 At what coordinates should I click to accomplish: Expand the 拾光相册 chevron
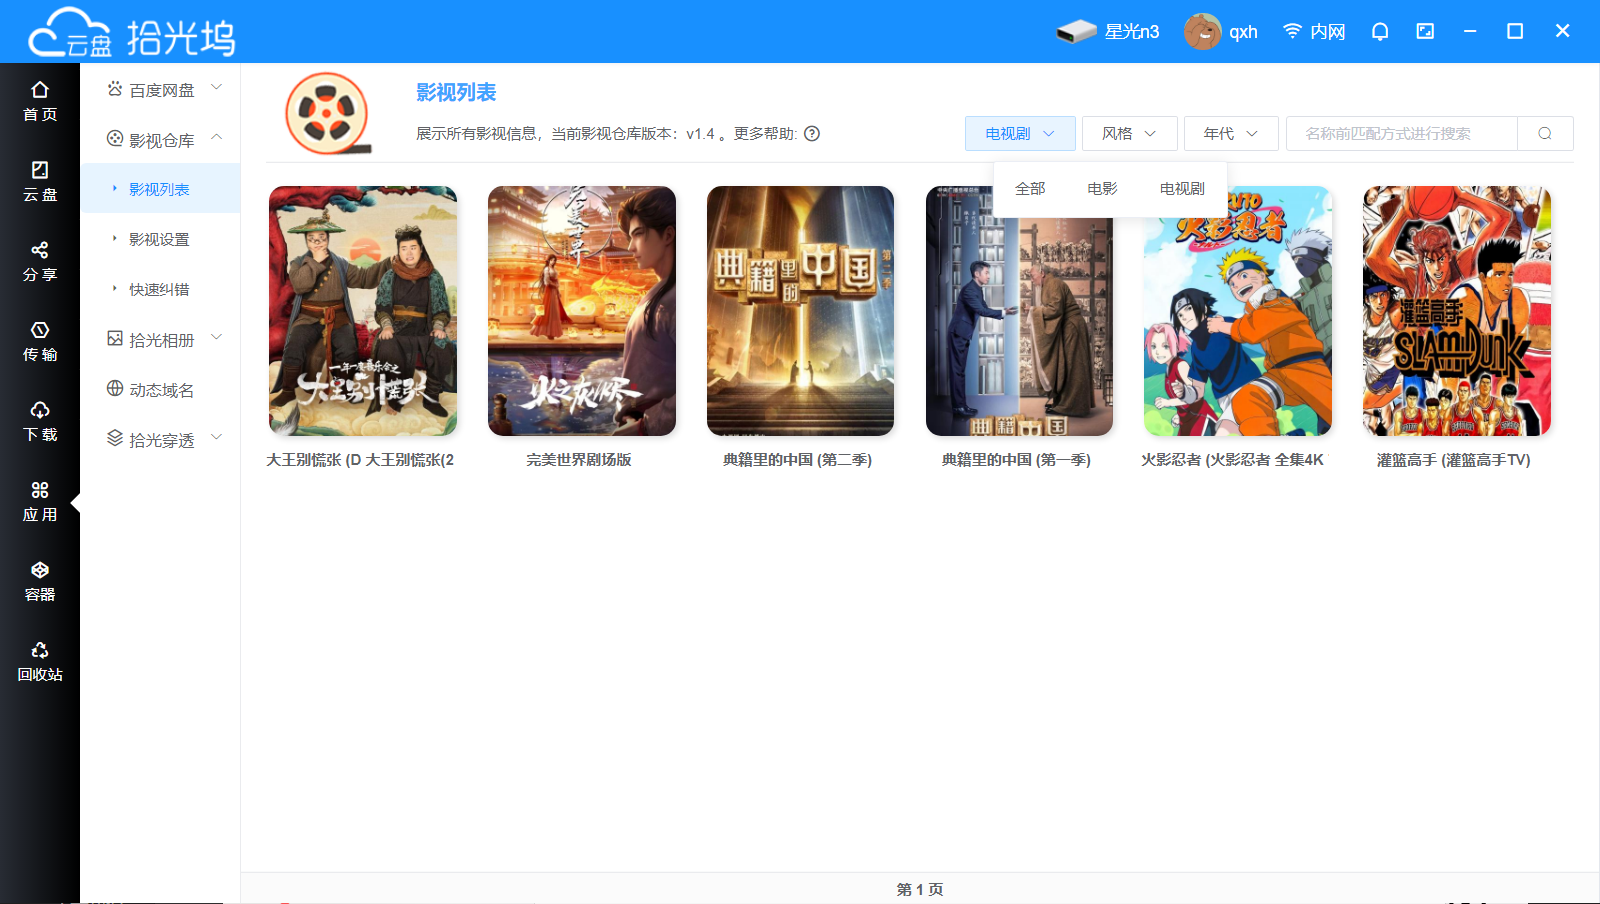217,338
